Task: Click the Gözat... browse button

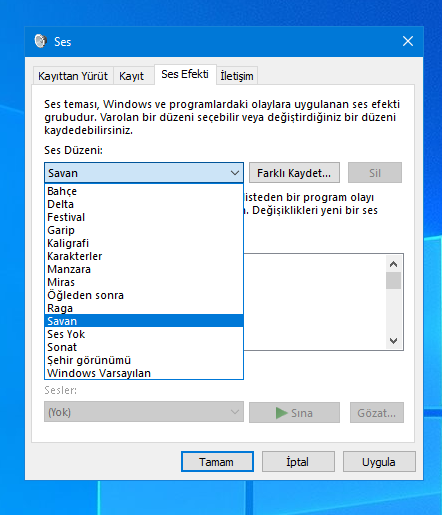Action: click(377, 413)
